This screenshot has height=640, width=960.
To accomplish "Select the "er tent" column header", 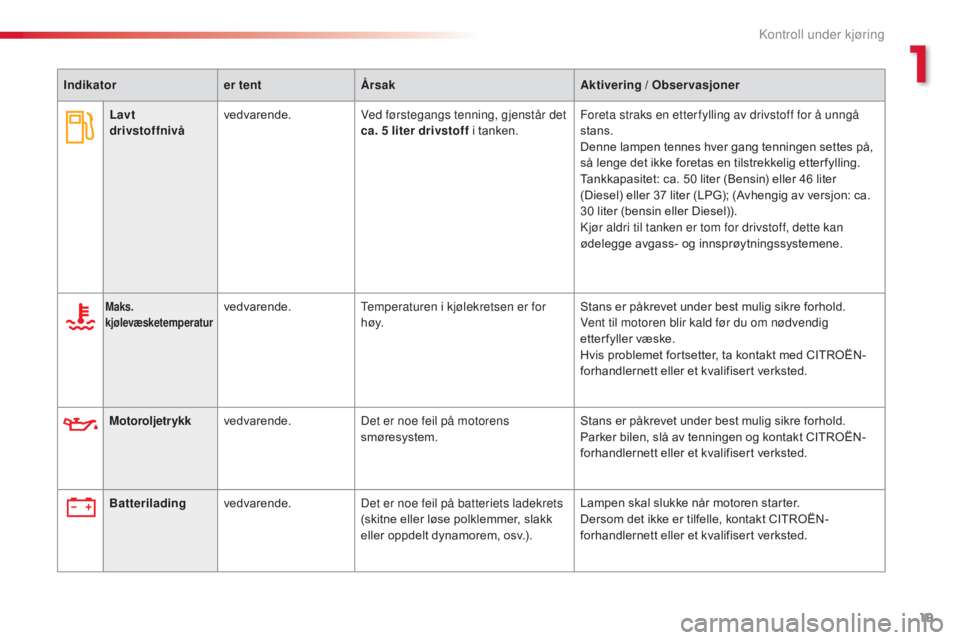I will click(x=242, y=86).
